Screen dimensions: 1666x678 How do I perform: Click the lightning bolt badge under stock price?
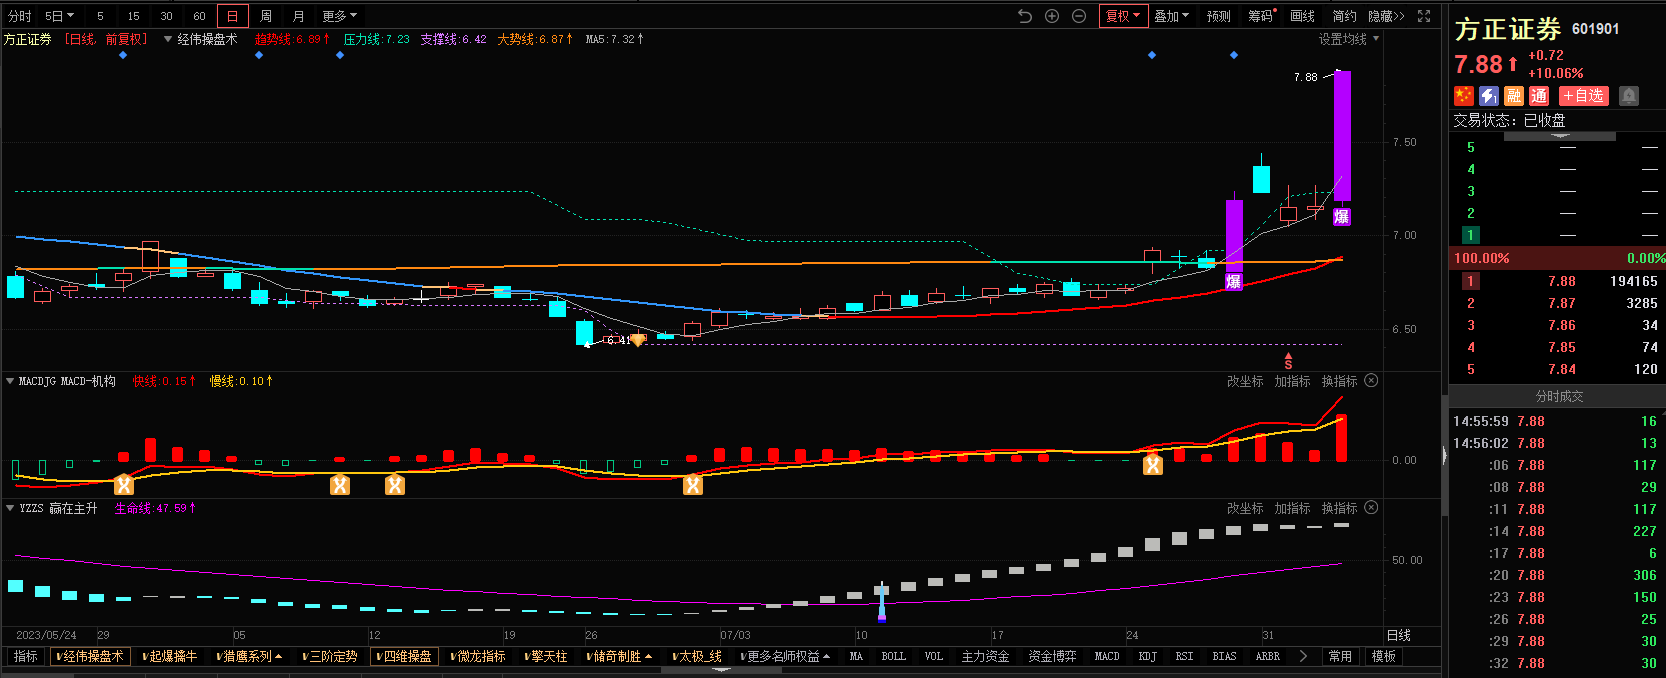[1489, 96]
